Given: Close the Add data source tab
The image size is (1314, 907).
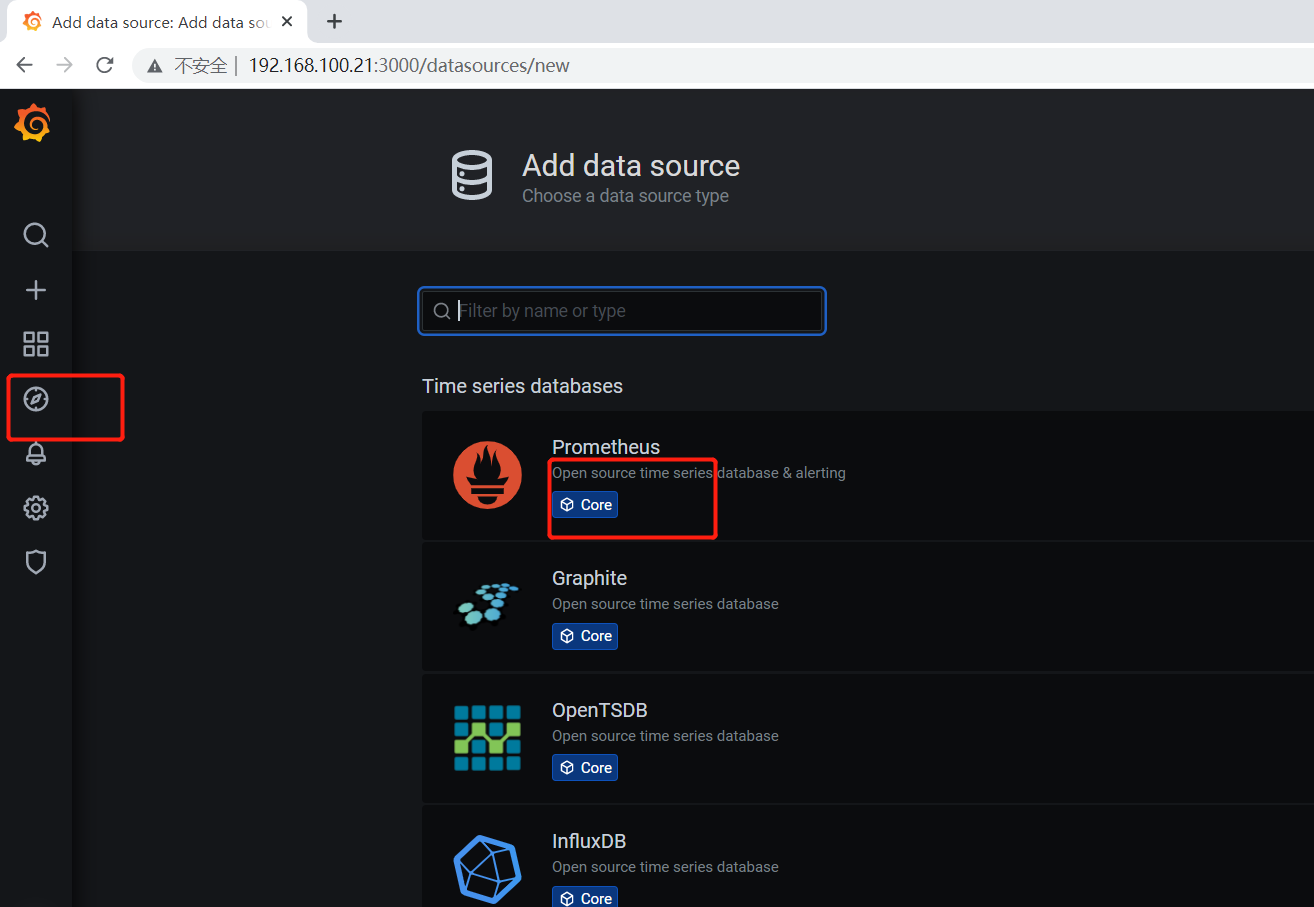Looking at the screenshot, I should coord(289,22).
